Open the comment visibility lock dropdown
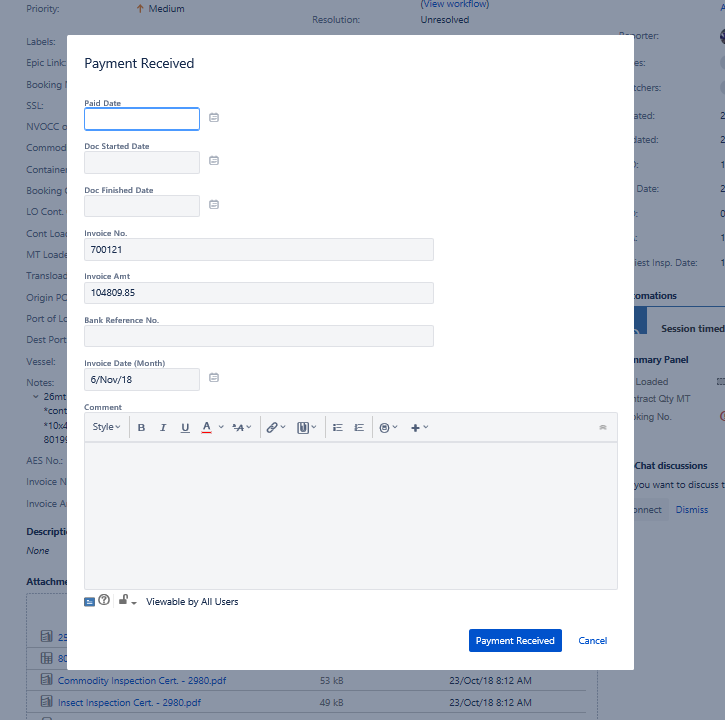 coord(127,601)
